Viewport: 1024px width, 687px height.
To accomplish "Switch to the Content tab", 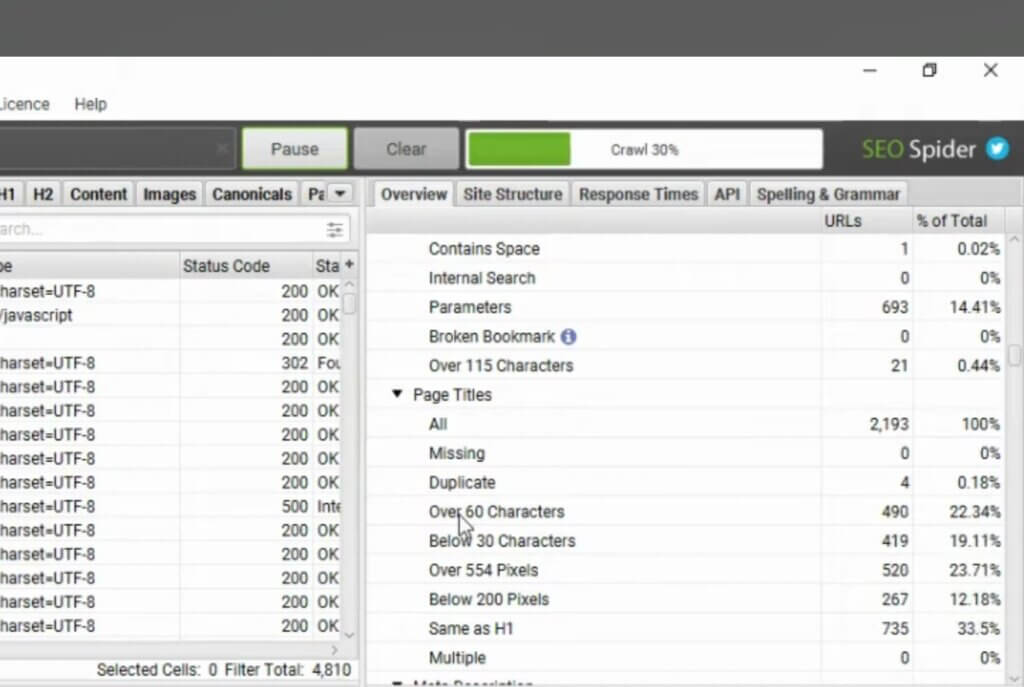I will tap(99, 194).
